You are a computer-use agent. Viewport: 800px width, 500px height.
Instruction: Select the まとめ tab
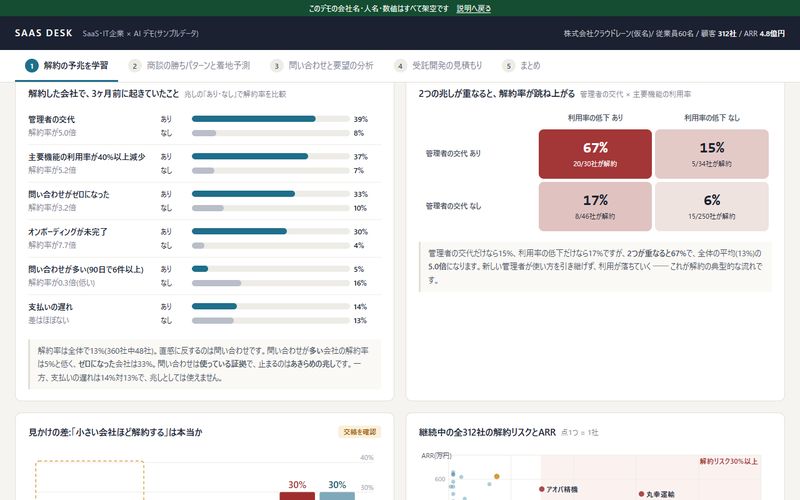click(521, 65)
